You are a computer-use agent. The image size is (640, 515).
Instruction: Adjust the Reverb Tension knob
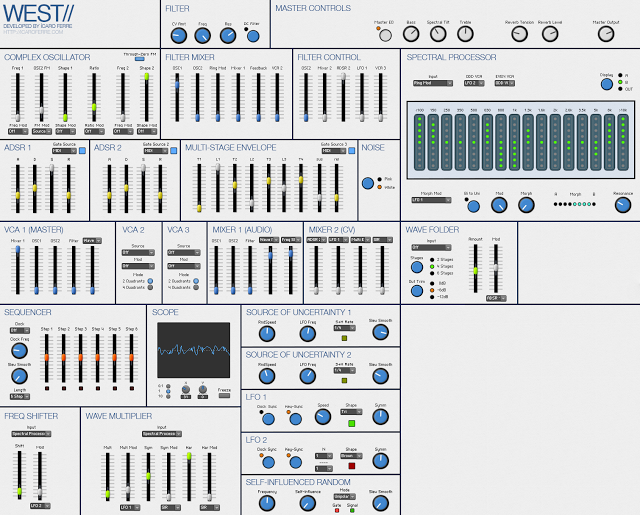[519, 34]
